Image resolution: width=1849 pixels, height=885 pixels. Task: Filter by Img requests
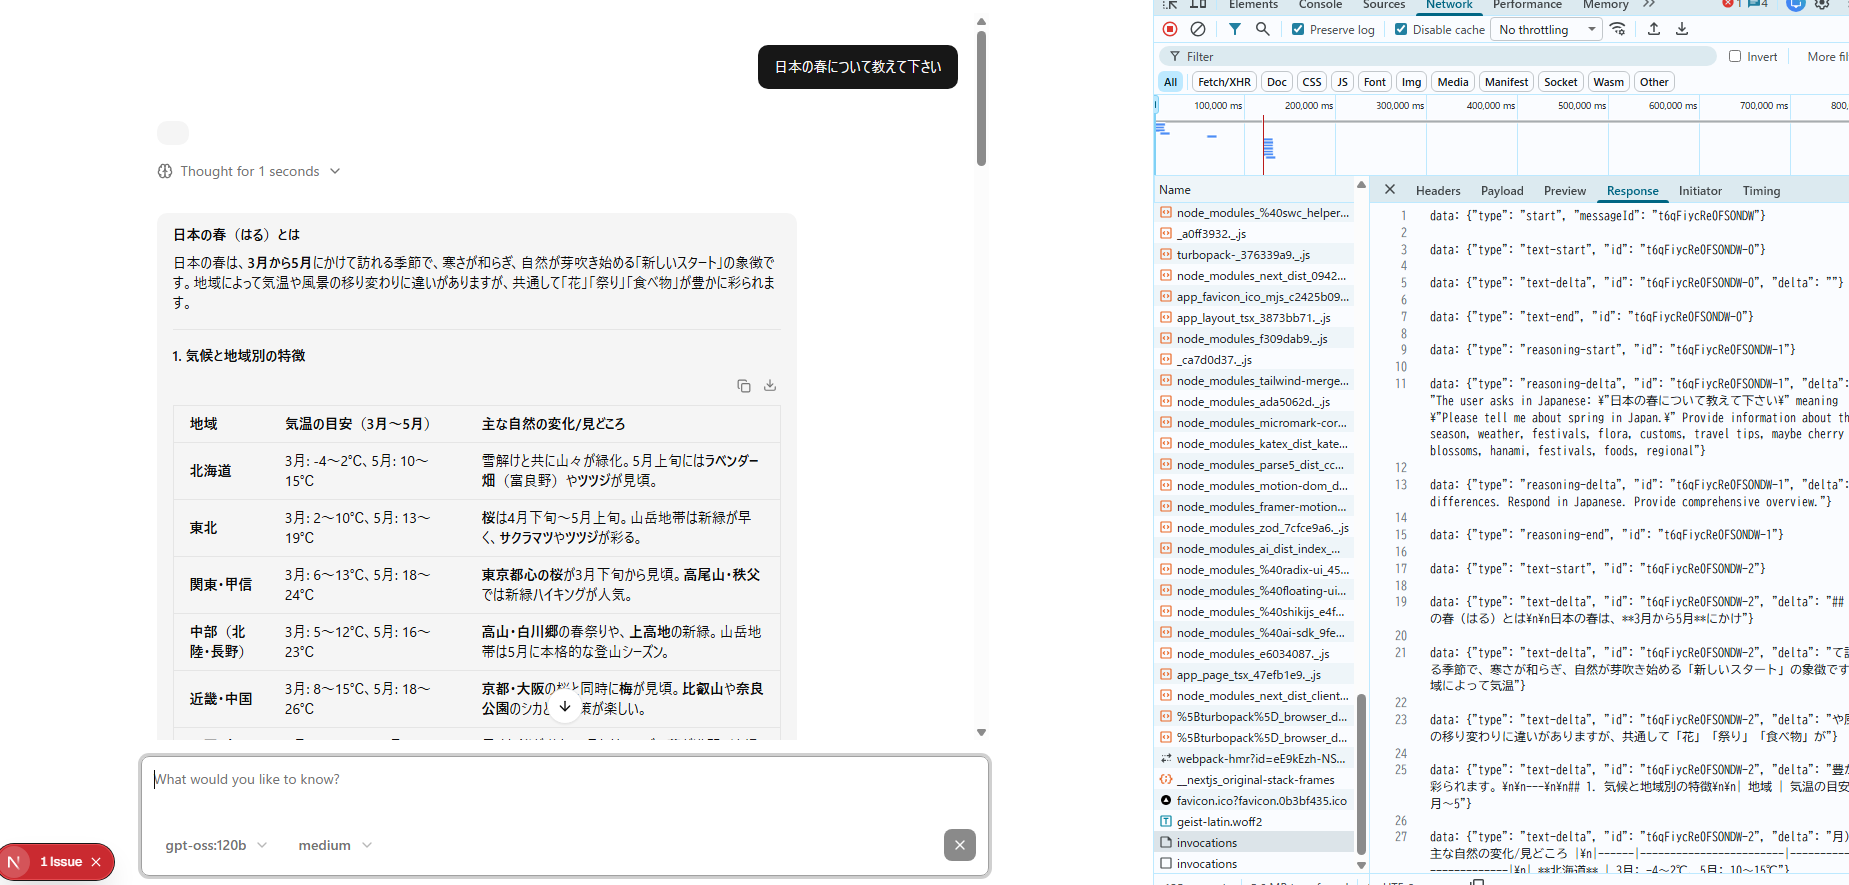pos(1411,82)
